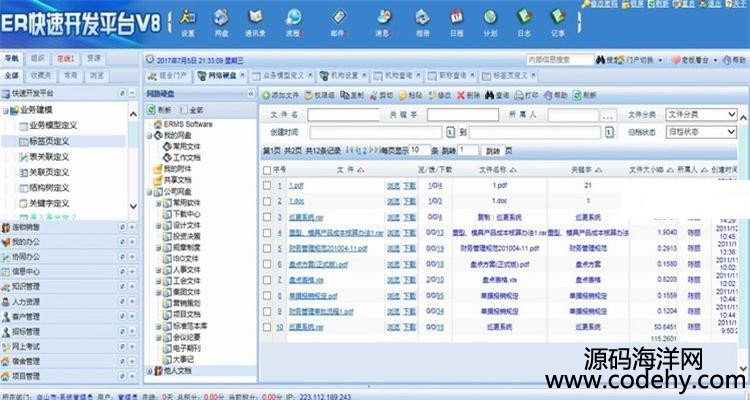Click 粘贴 paste in file toolbar

[x=410, y=95]
